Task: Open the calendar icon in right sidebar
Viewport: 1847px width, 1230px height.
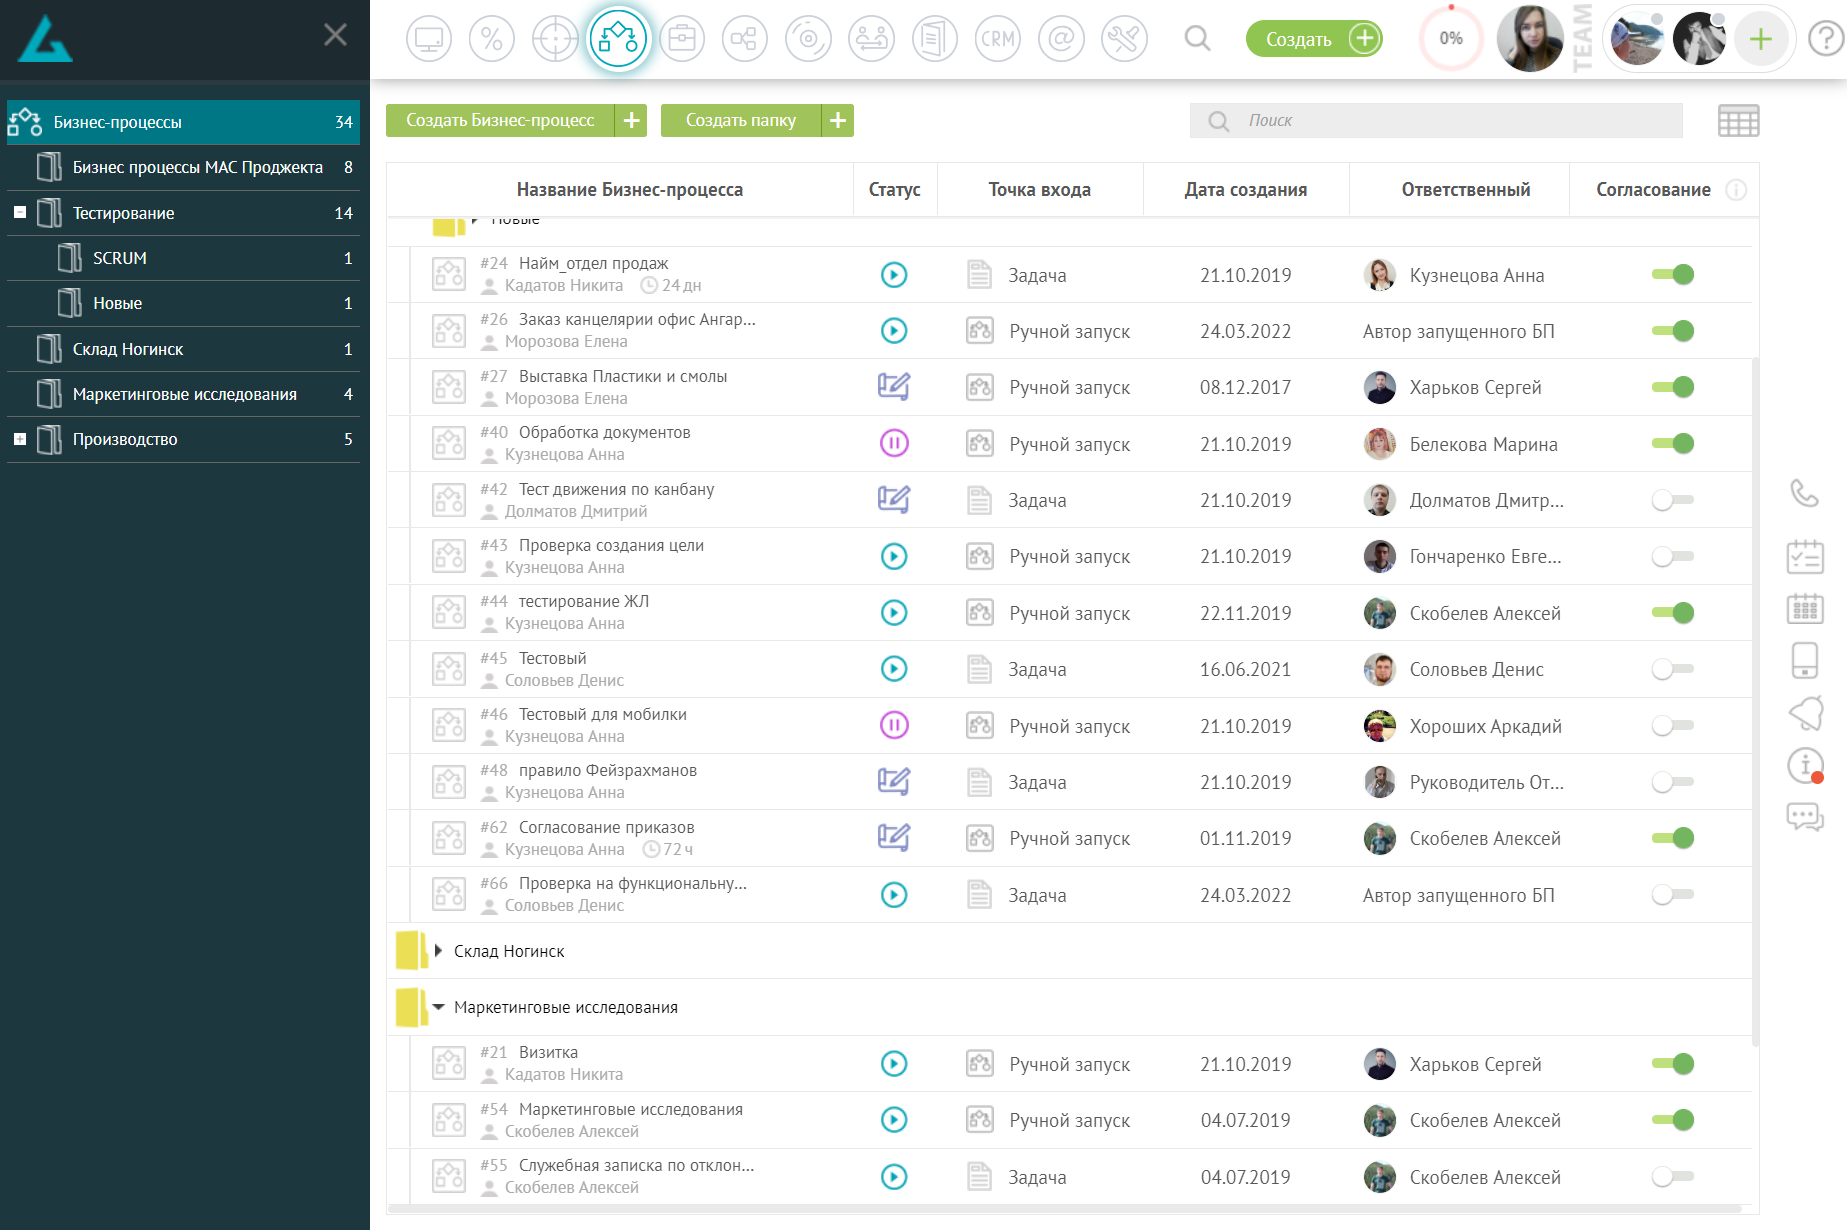Action: 1806,610
